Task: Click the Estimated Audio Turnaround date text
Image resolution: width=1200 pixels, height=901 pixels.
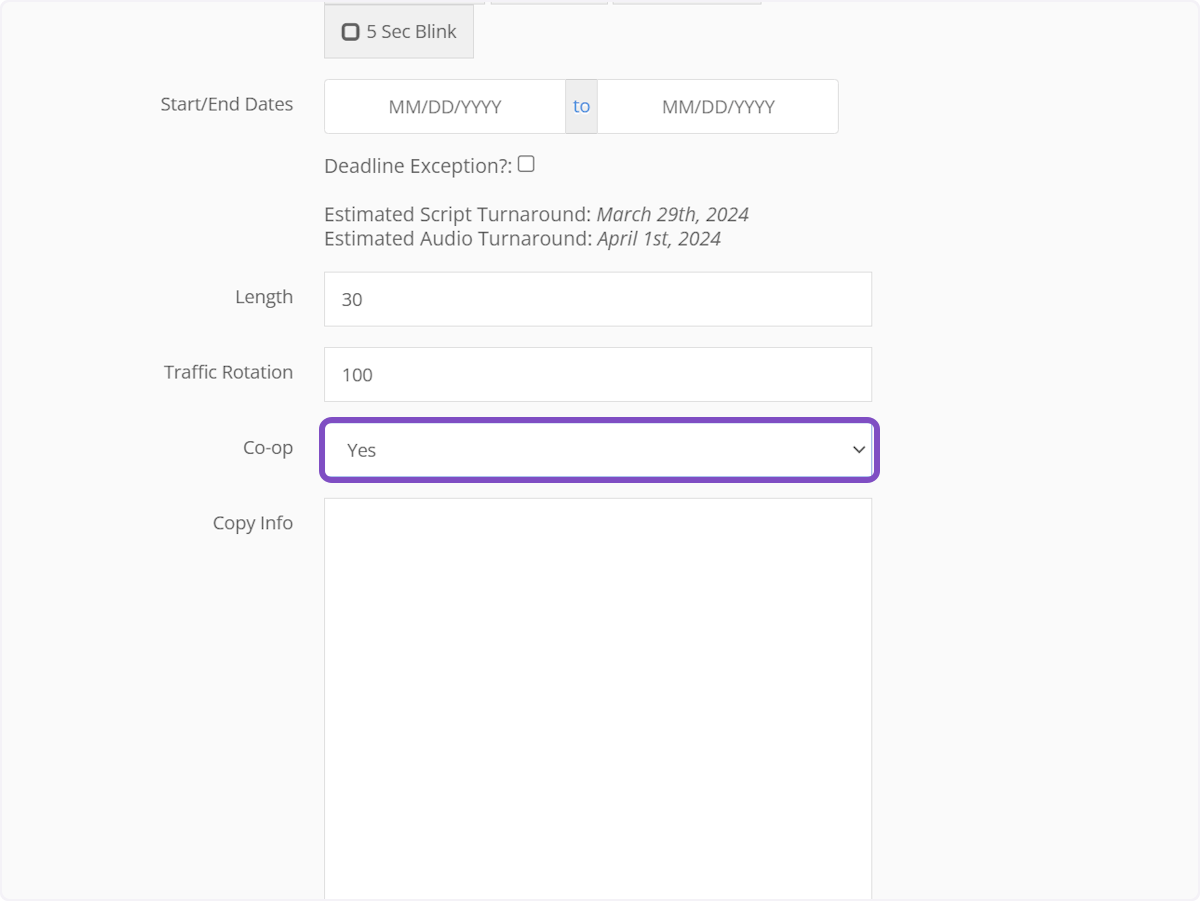Action: click(659, 238)
